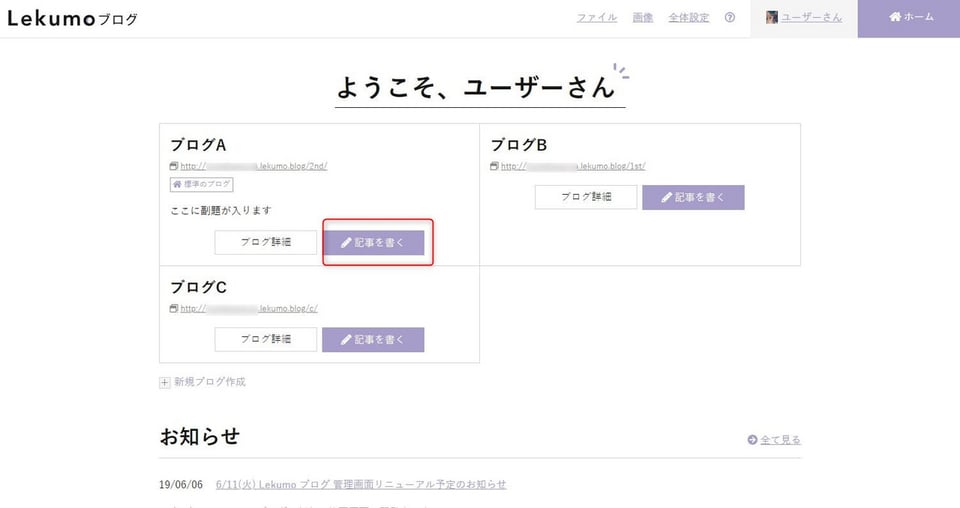The image size is (960, 508).
Task: Open ブログ詳細 for ブログB
Action: [x=586, y=197]
